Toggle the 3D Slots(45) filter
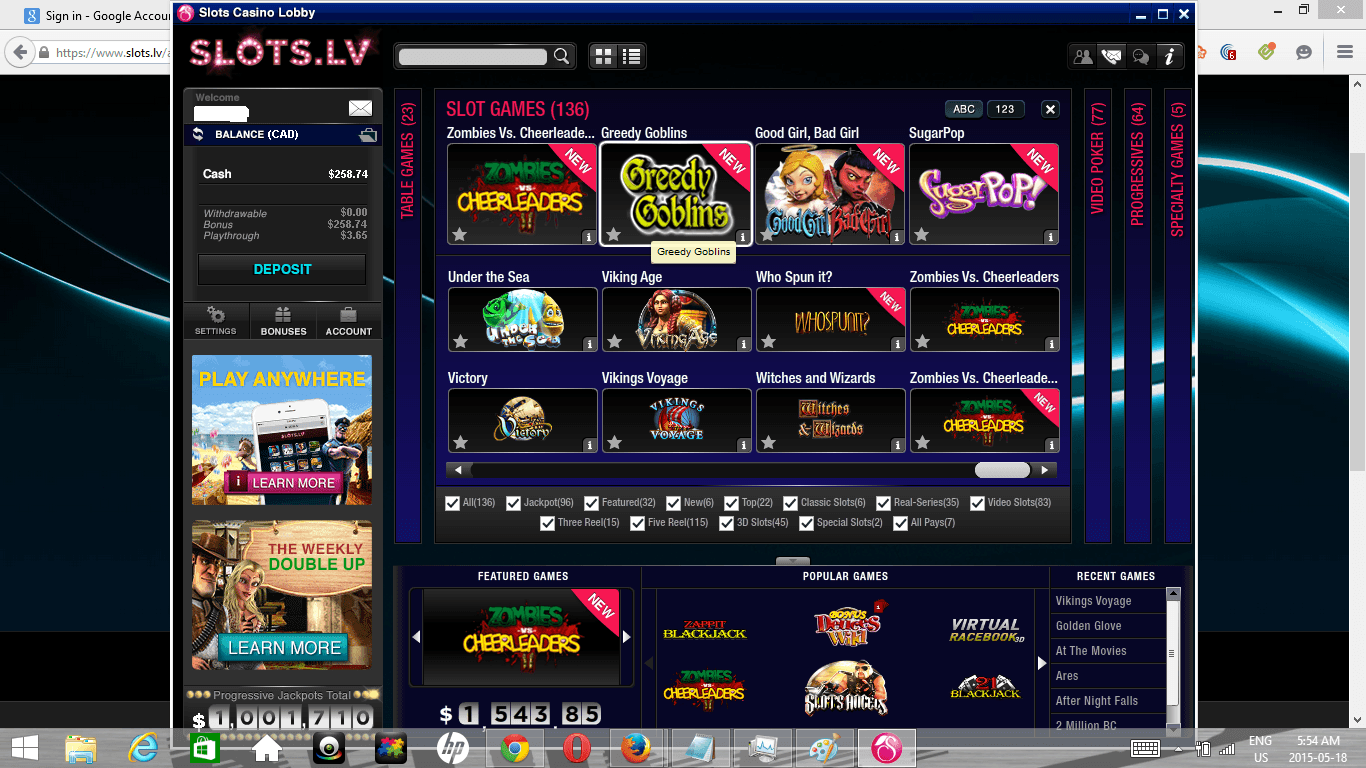 click(727, 523)
